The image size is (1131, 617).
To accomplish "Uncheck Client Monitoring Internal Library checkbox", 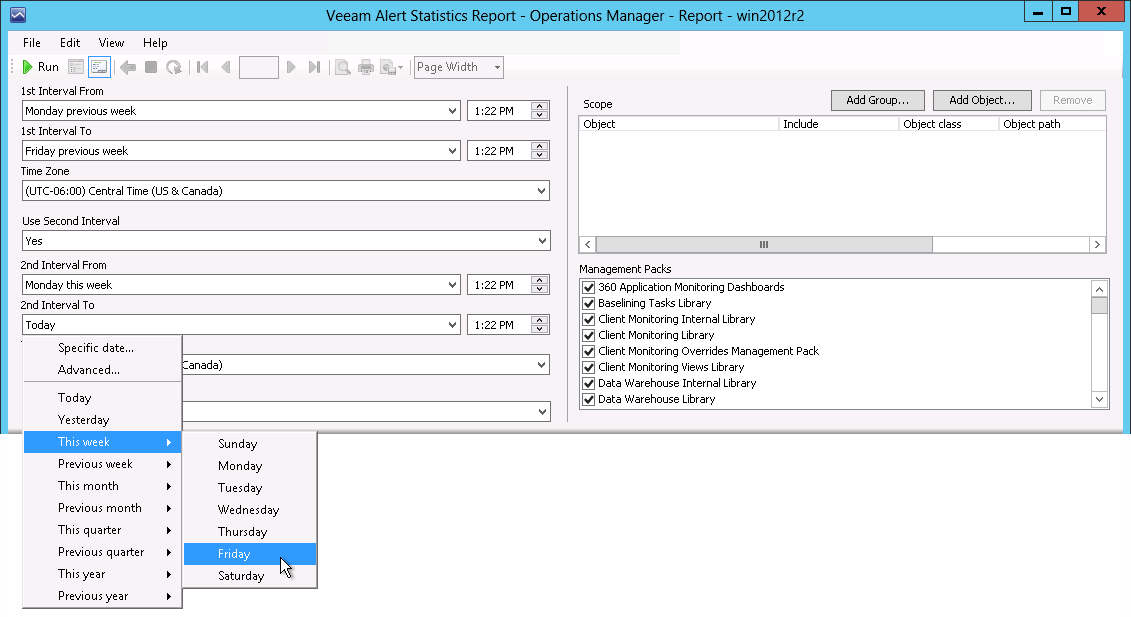I will [589, 320].
